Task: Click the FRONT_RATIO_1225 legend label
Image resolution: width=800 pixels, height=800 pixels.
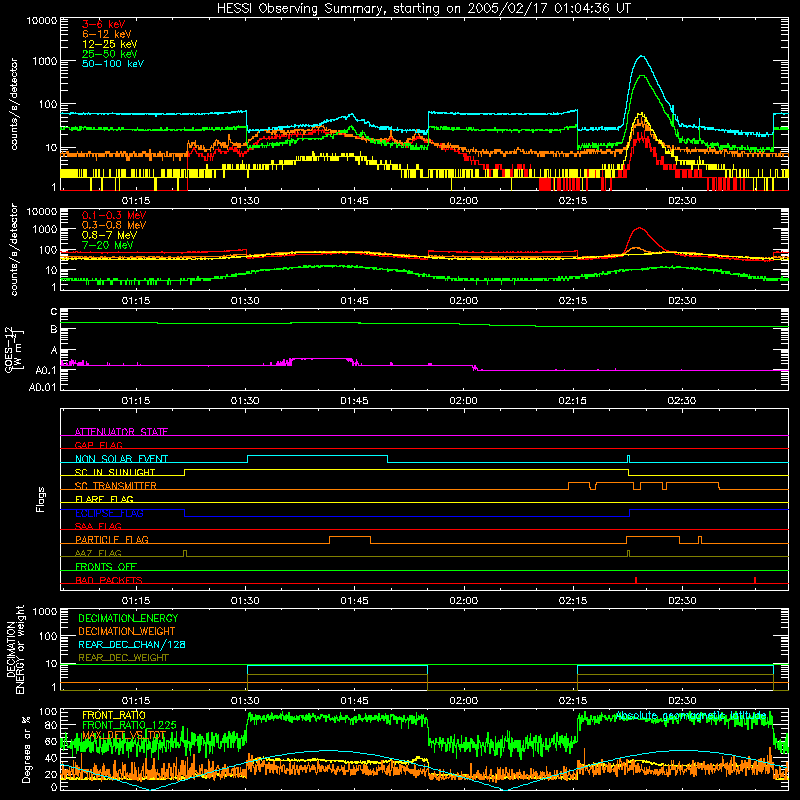Action: pos(129,725)
